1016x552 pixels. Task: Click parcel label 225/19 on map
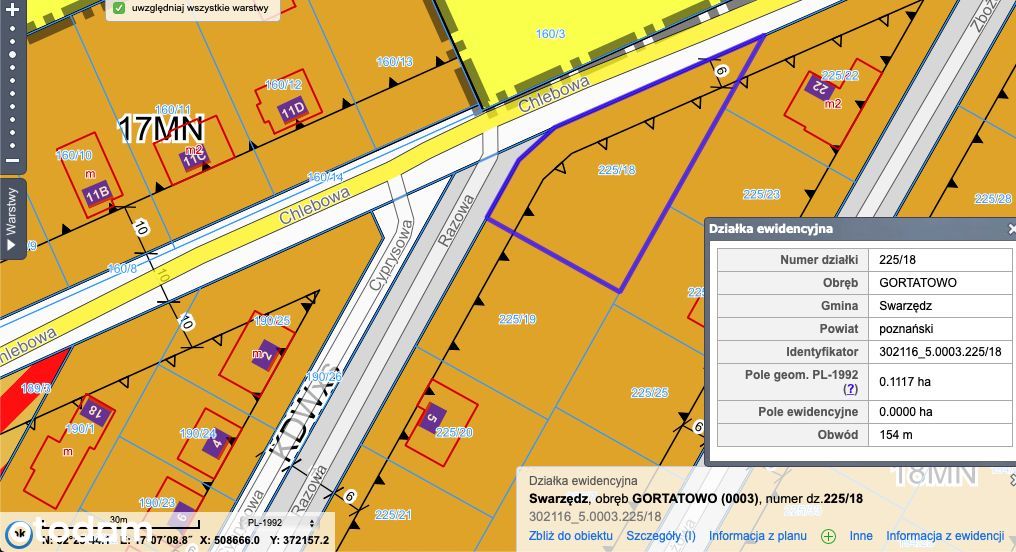(517, 319)
